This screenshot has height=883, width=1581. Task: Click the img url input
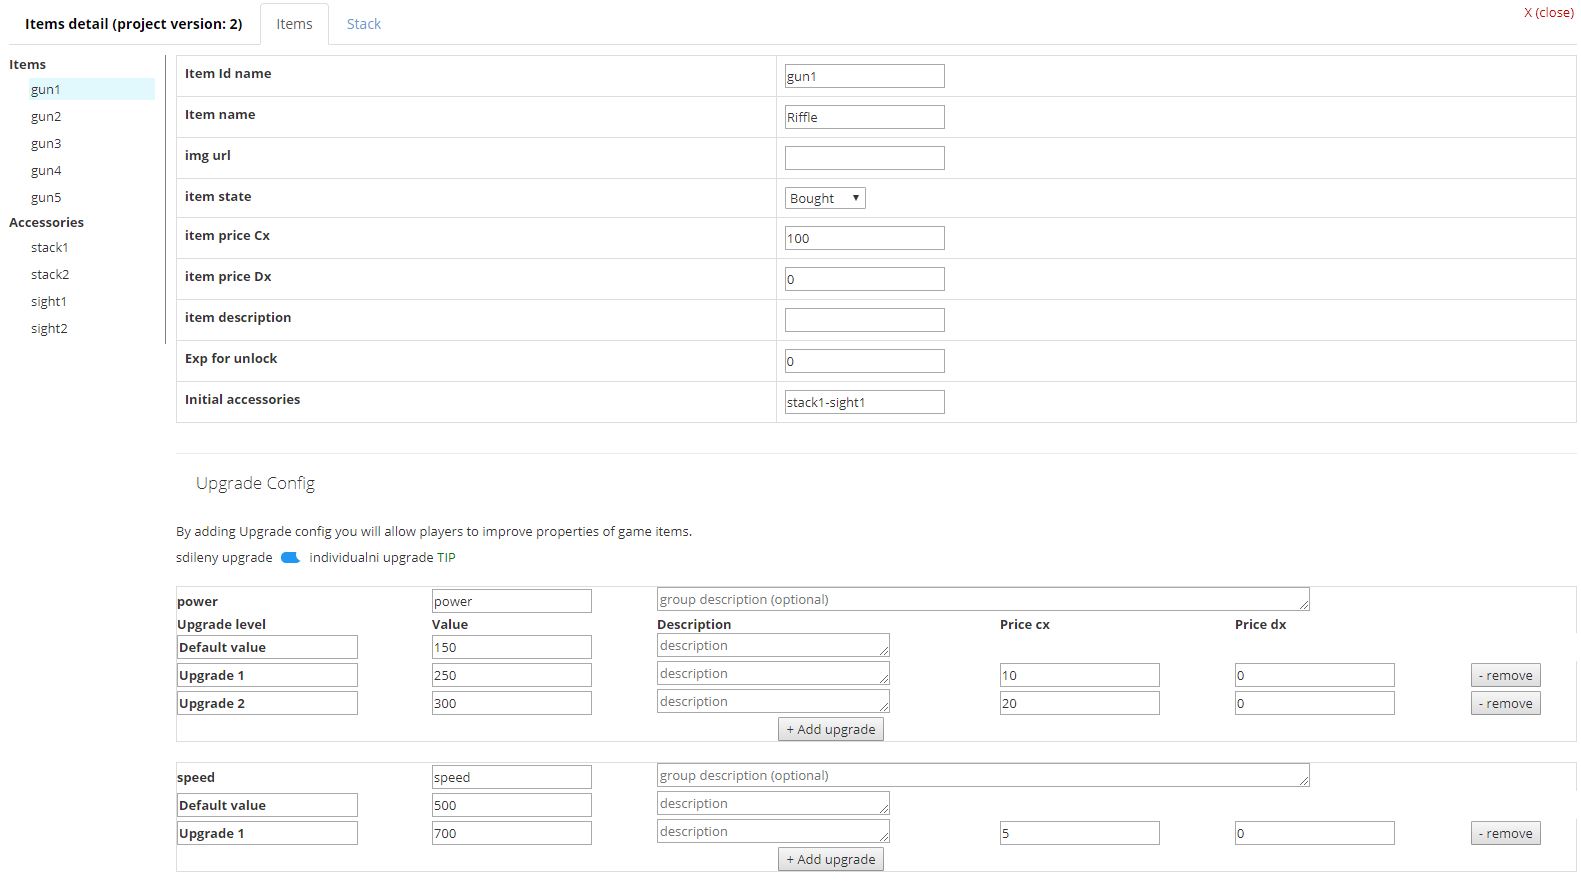pyautogui.click(x=864, y=158)
